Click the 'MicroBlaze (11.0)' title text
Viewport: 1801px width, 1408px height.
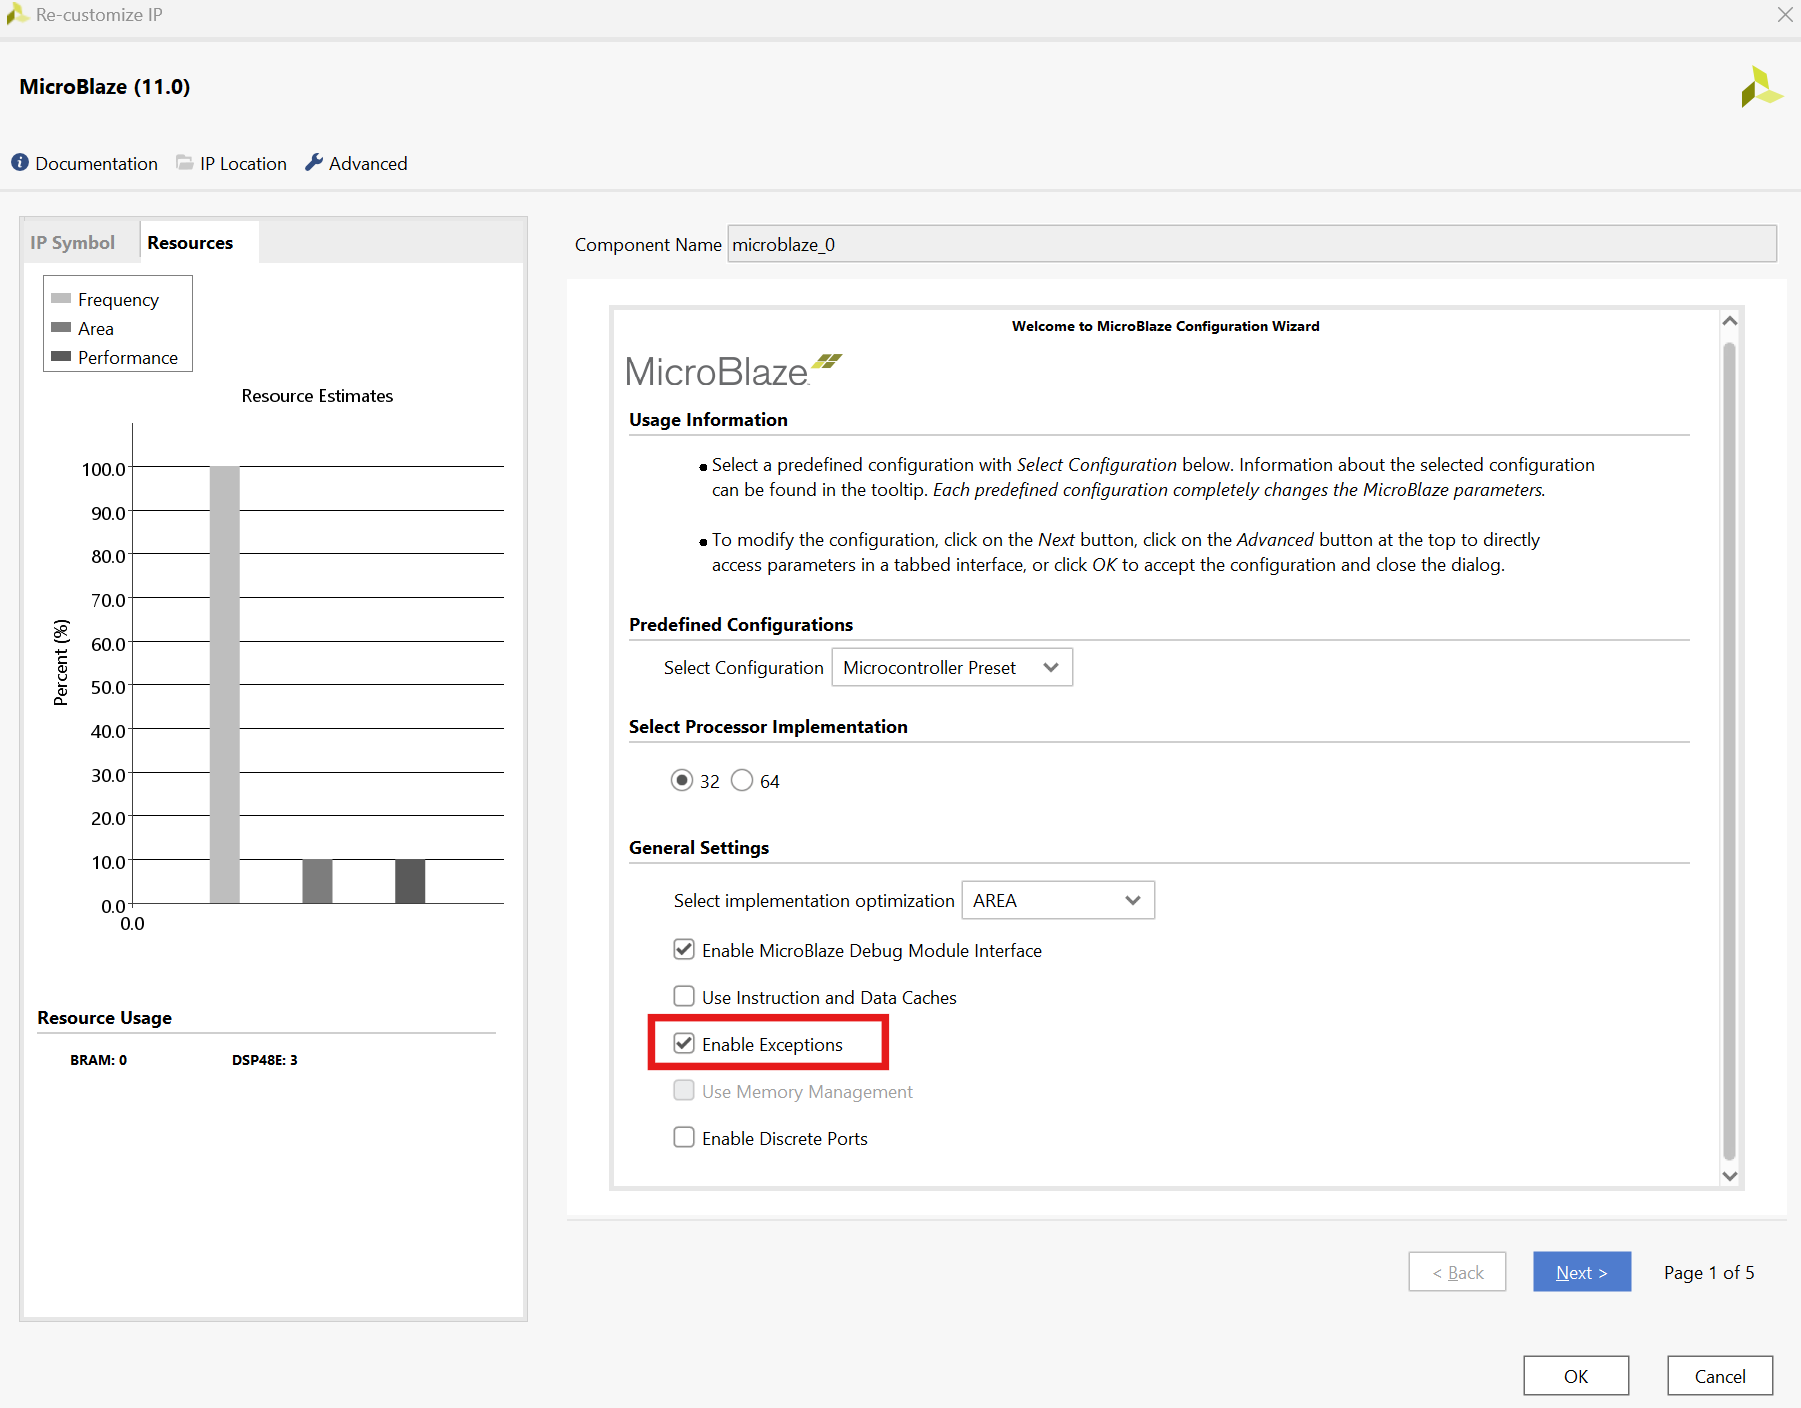(x=105, y=86)
